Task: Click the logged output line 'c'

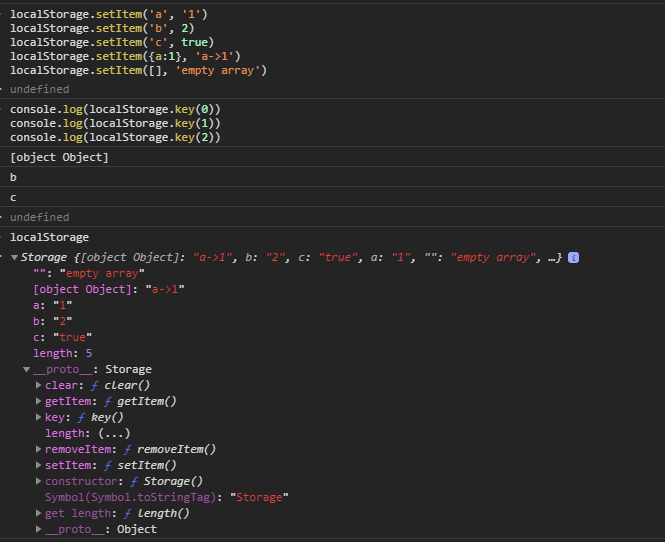Action: coord(13,198)
